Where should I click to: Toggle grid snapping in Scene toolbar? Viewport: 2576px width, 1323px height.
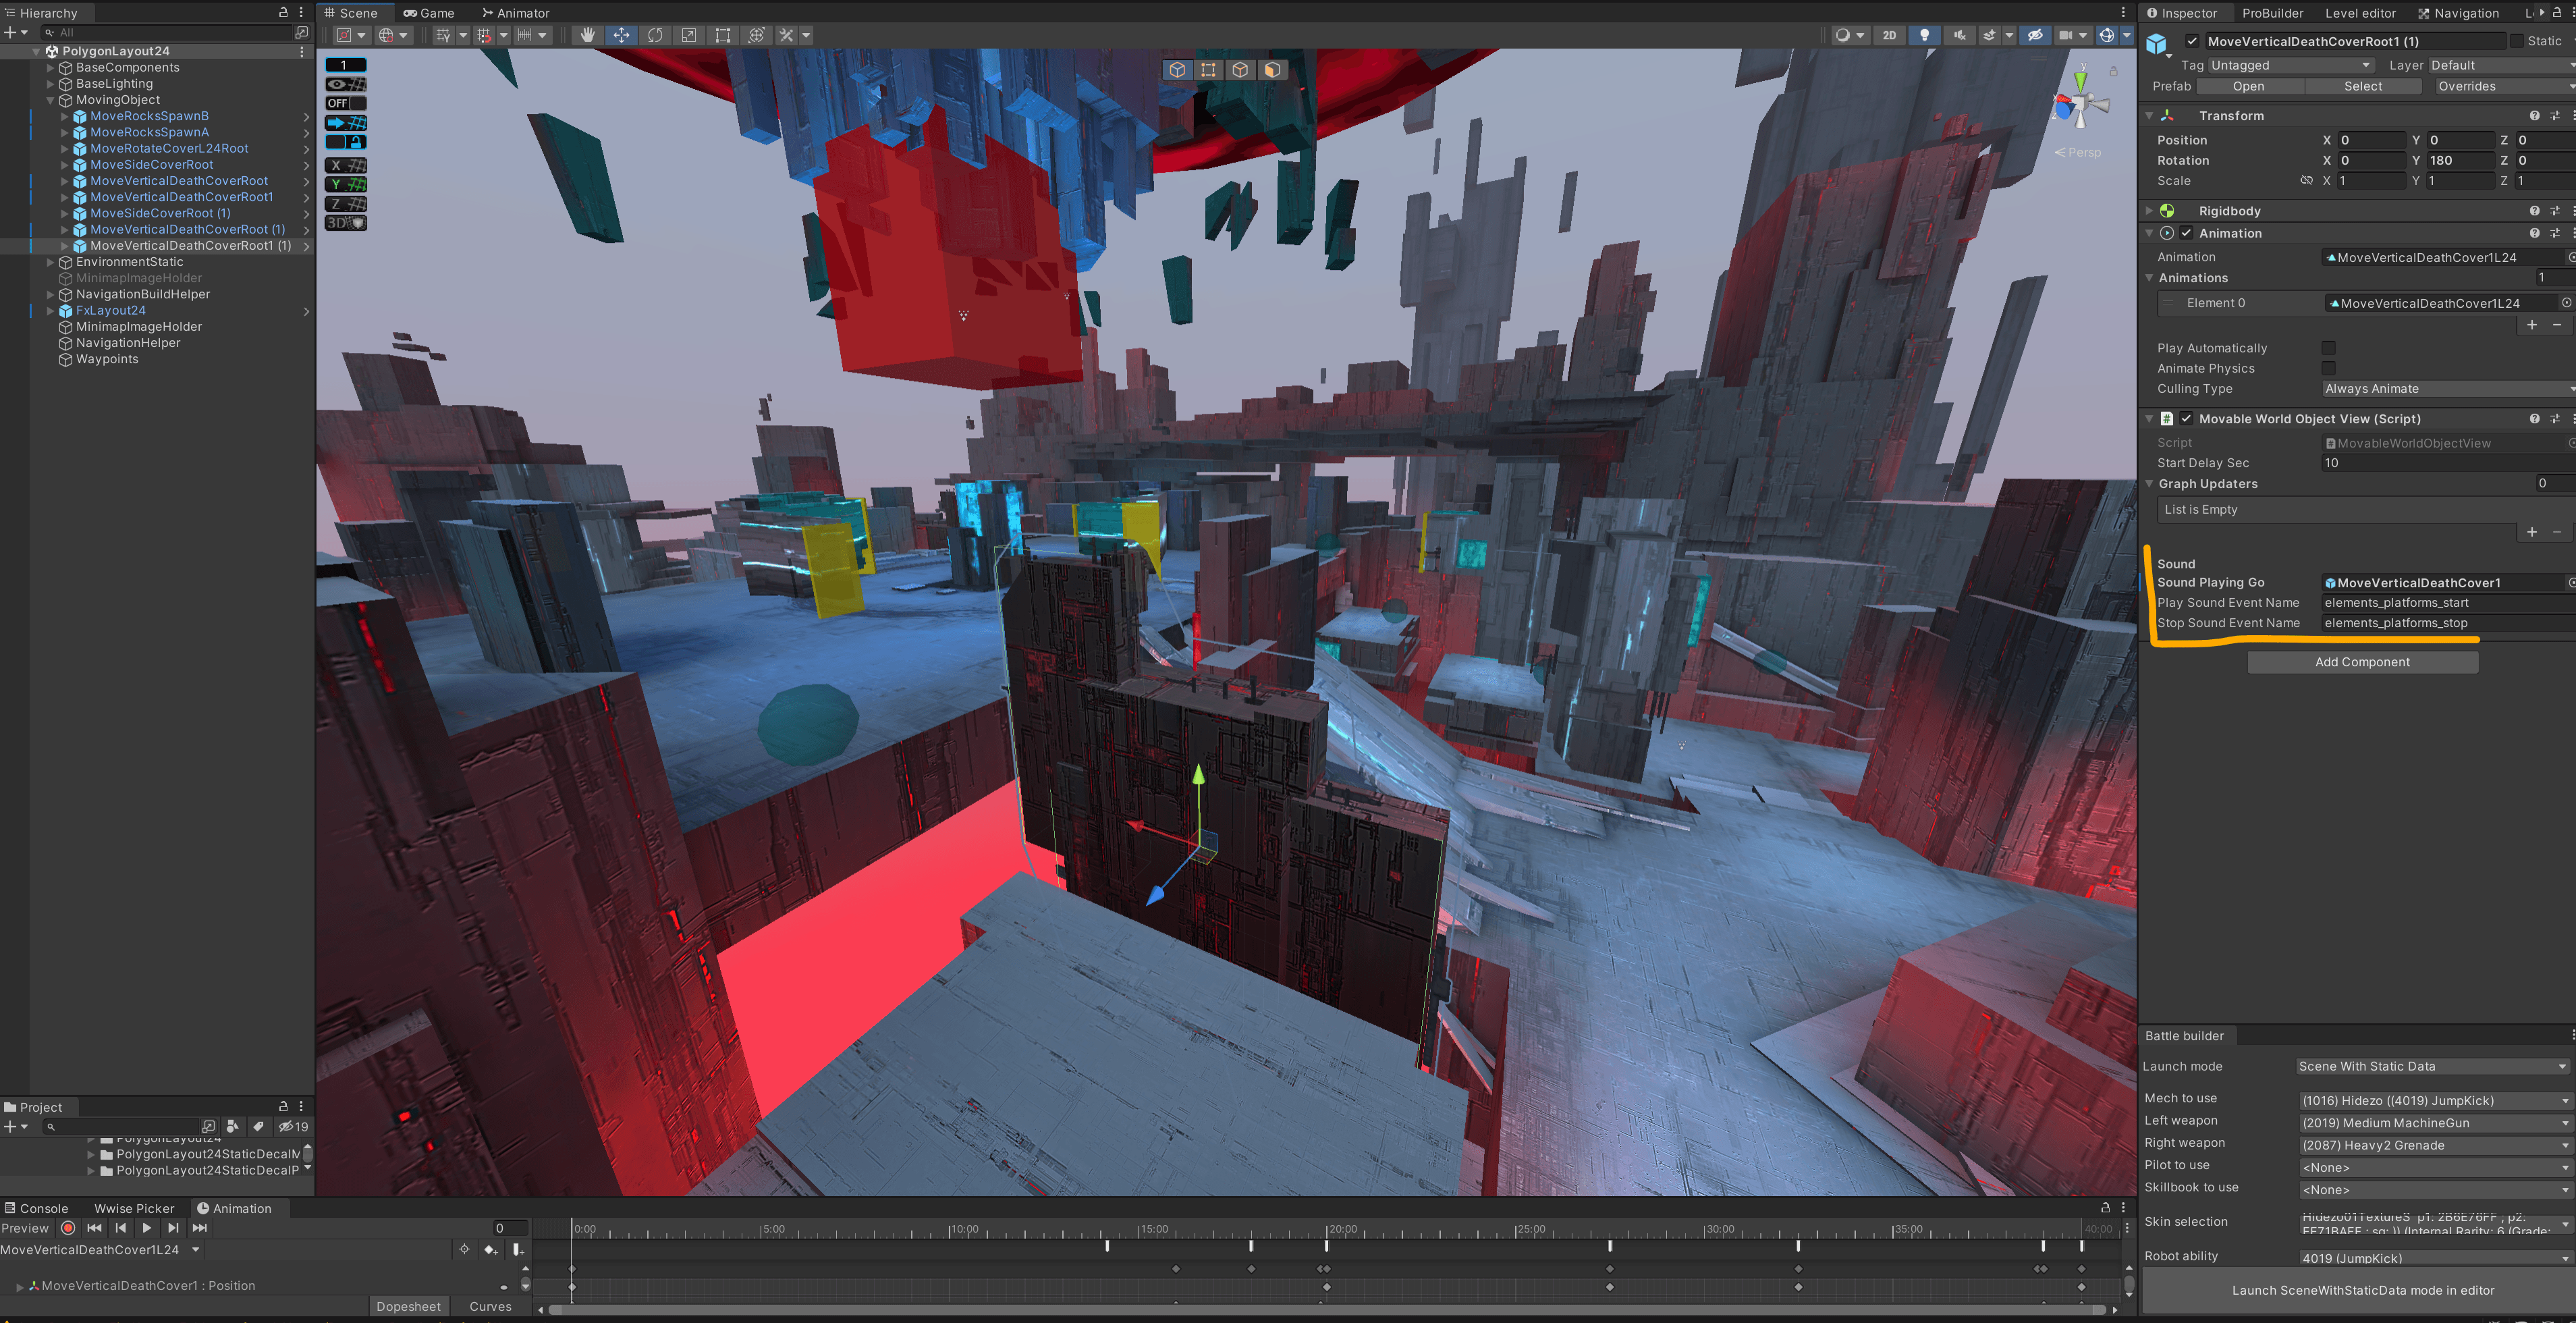[x=484, y=35]
